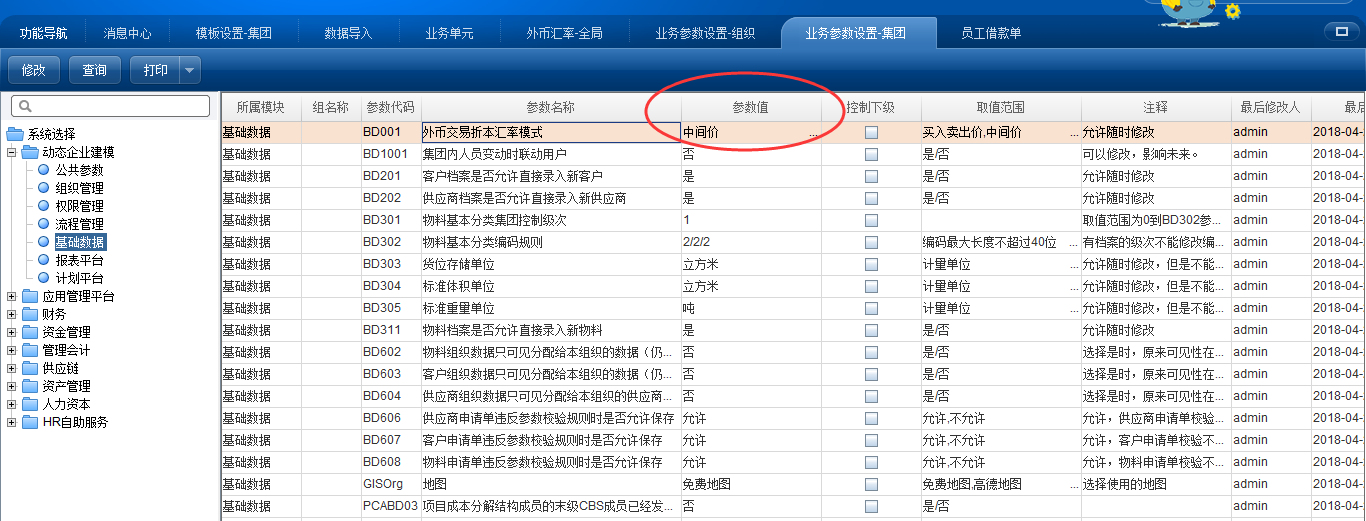Switch to 业务参数设置-组织 tab
This screenshot has width=1366, height=521.
click(x=705, y=33)
